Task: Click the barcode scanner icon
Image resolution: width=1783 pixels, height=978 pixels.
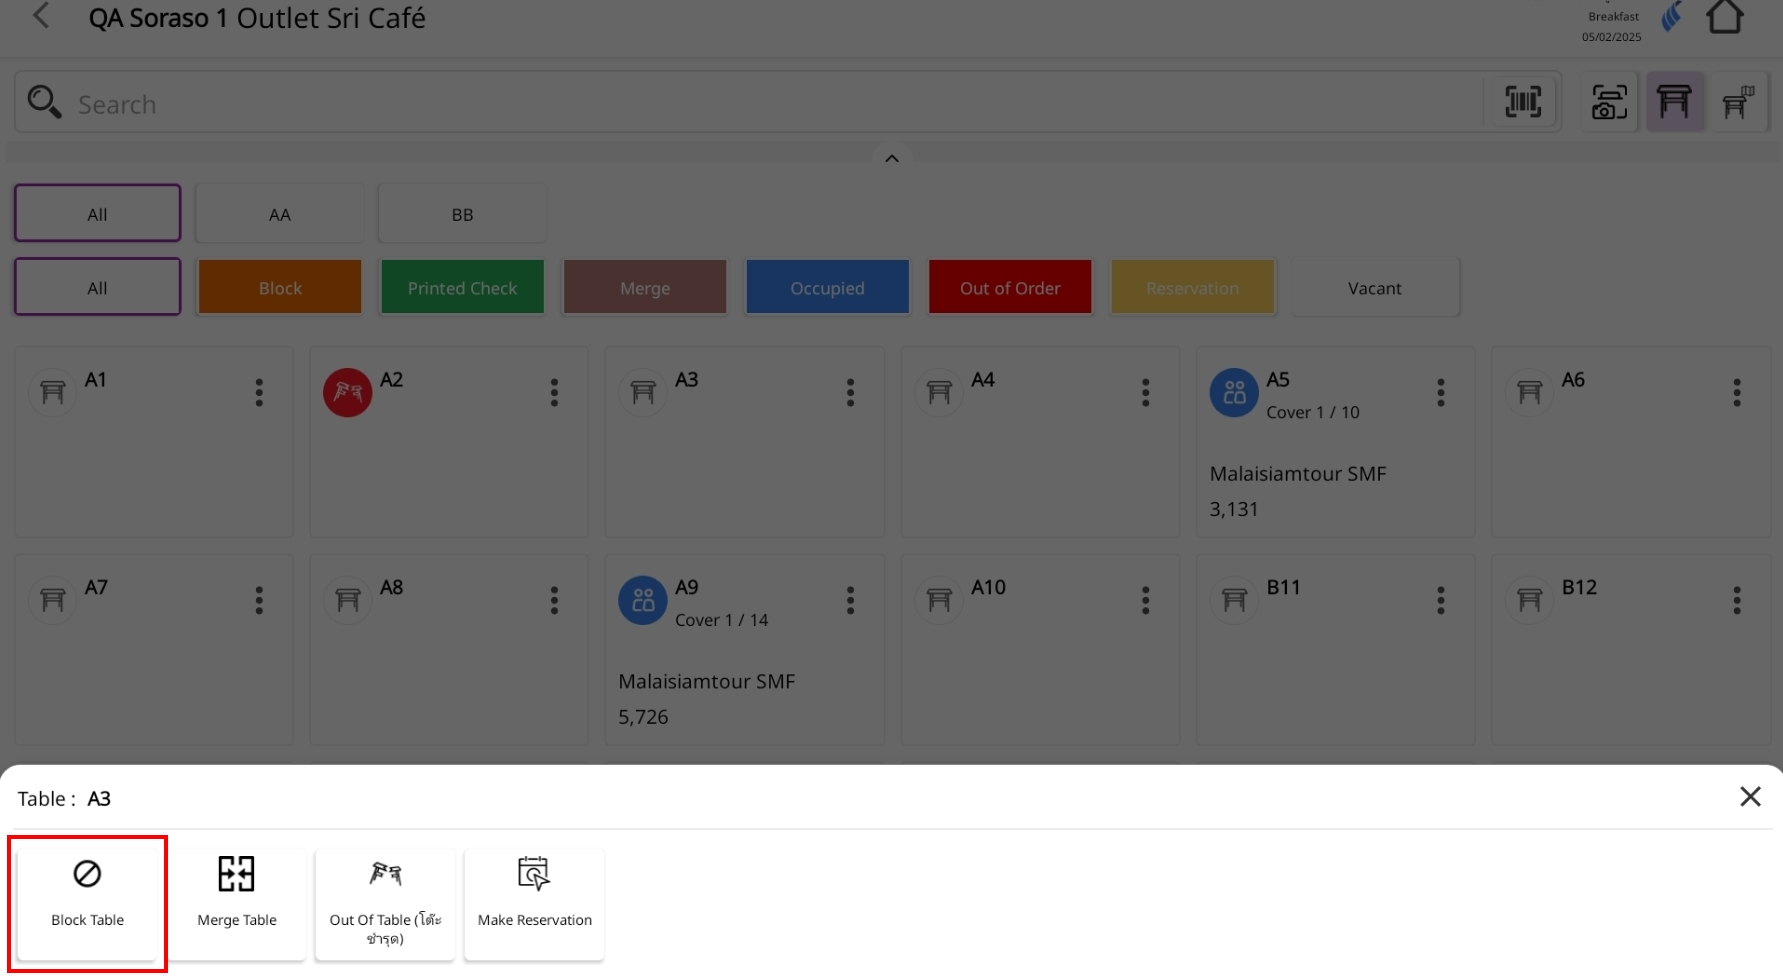Action: pos(1523,102)
